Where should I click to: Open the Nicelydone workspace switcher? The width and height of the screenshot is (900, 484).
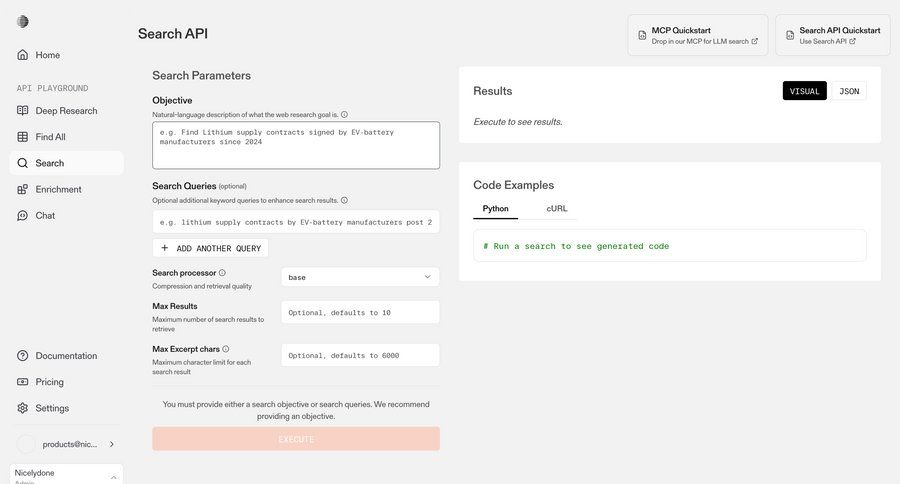tap(66, 473)
